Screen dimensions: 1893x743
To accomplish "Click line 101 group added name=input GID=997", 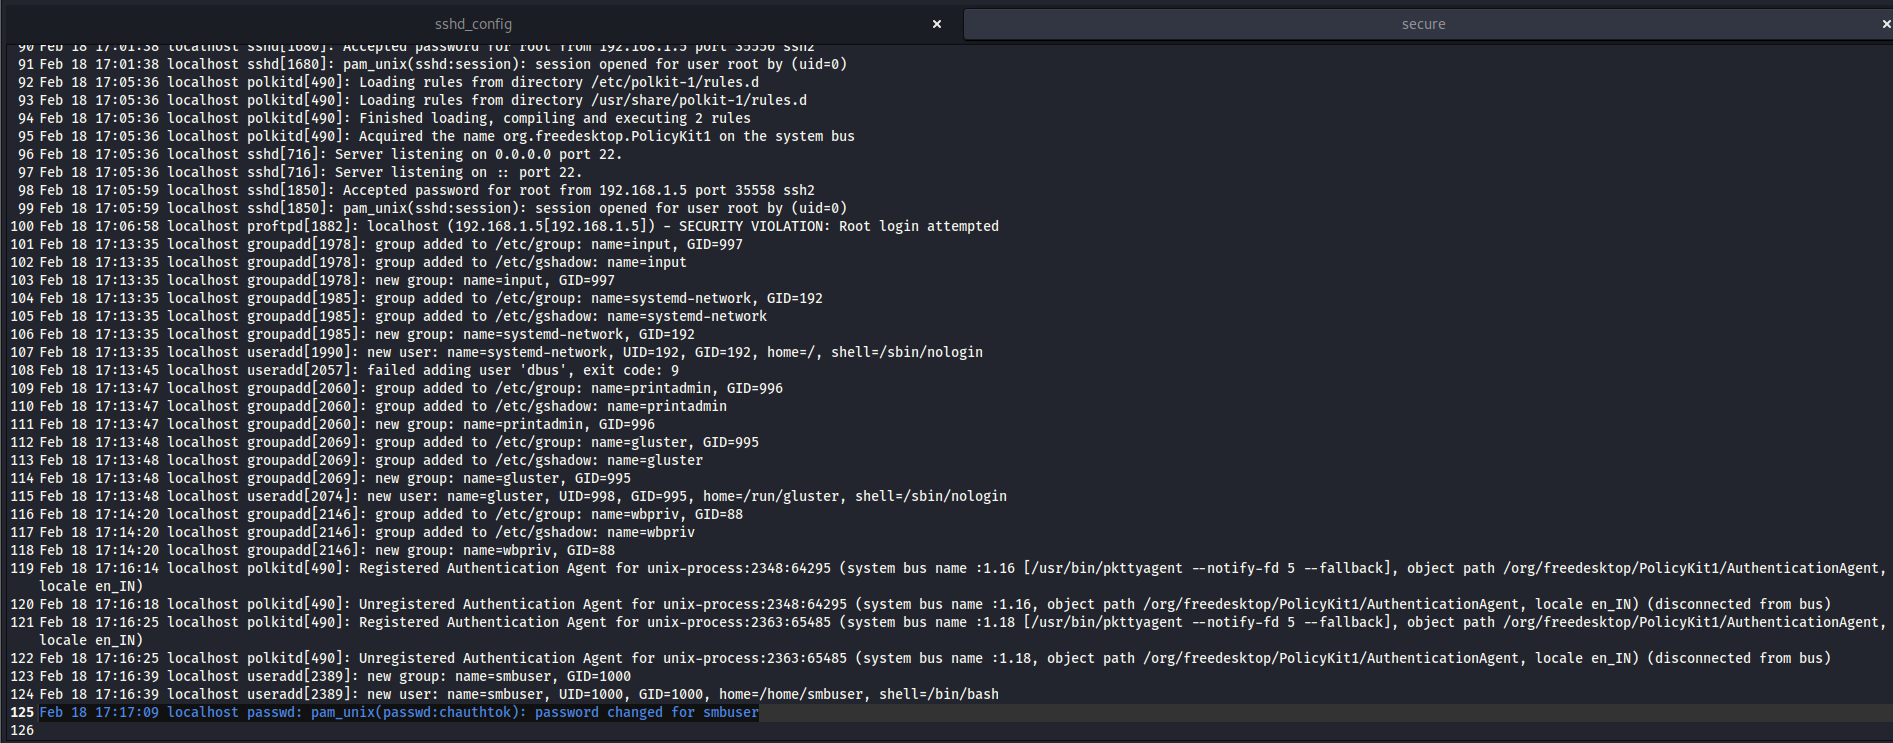I will point(391,244).
